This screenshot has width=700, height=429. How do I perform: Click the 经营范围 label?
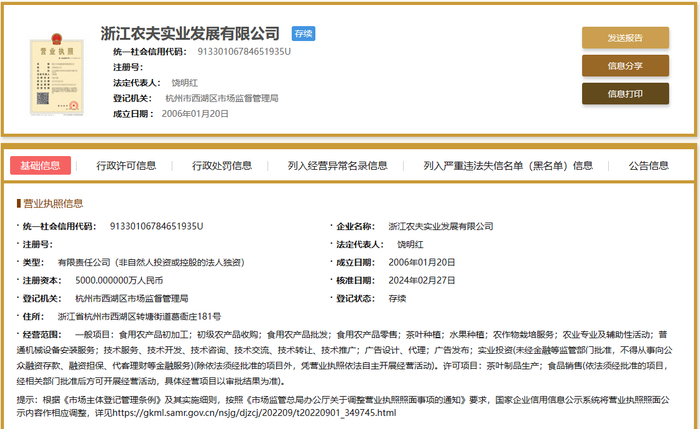(x=42, y=334)
